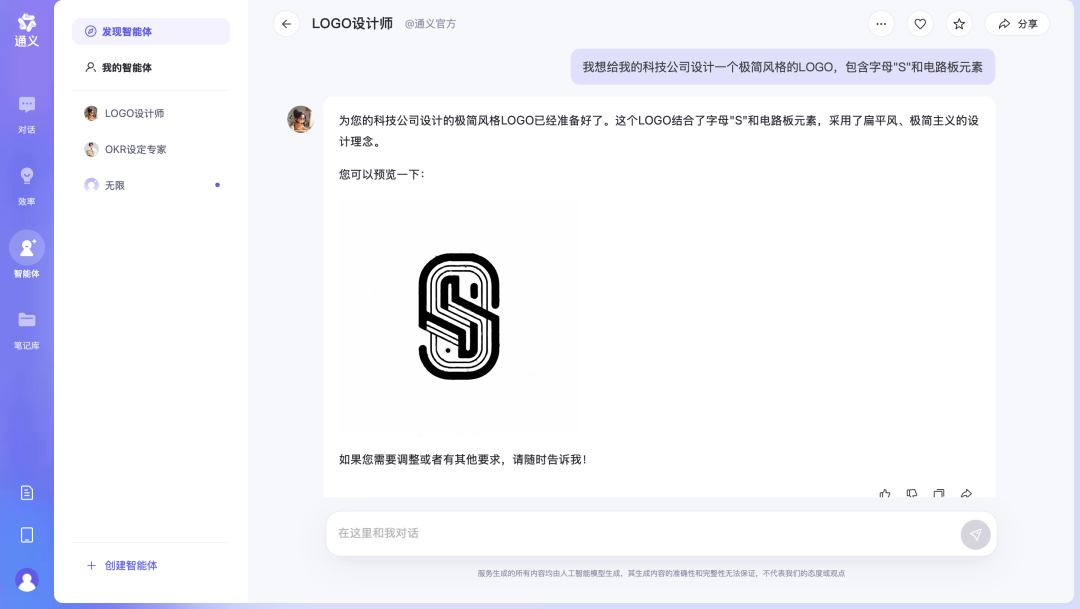
Task: Give a thumbs-down on the assistant's response
Action: 911,493
